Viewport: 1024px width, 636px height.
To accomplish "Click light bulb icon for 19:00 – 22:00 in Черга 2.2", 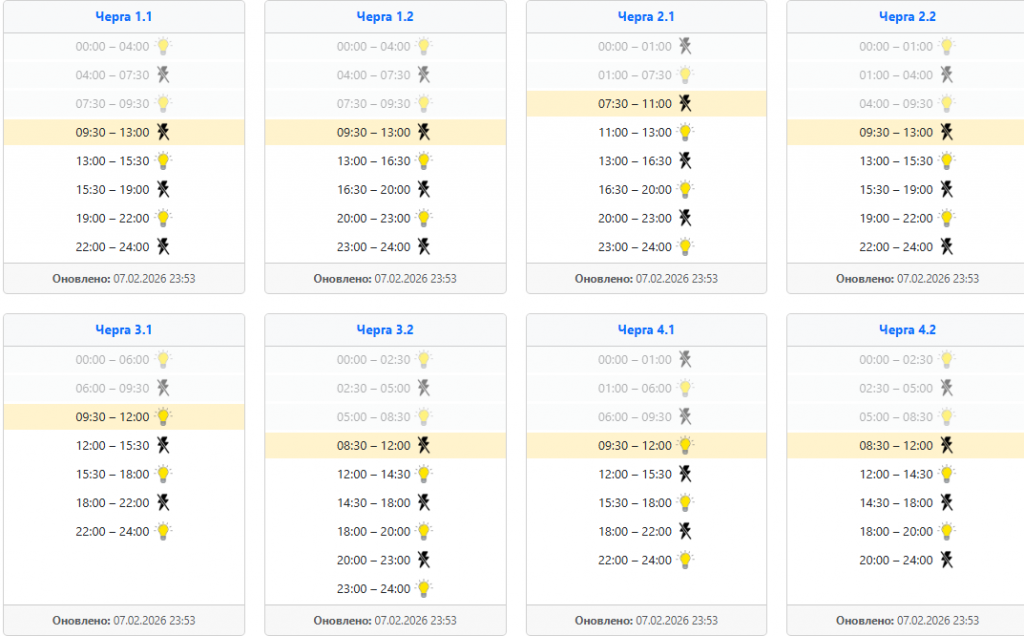I will (946, 218).
